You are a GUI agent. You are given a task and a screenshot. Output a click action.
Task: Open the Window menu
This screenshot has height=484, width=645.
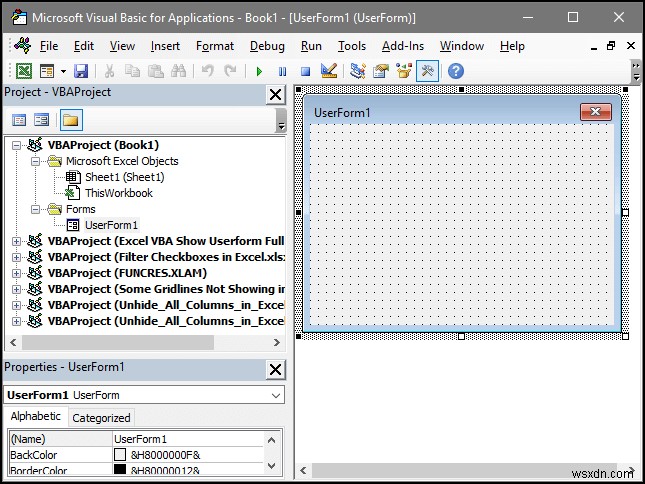point(462,46)
